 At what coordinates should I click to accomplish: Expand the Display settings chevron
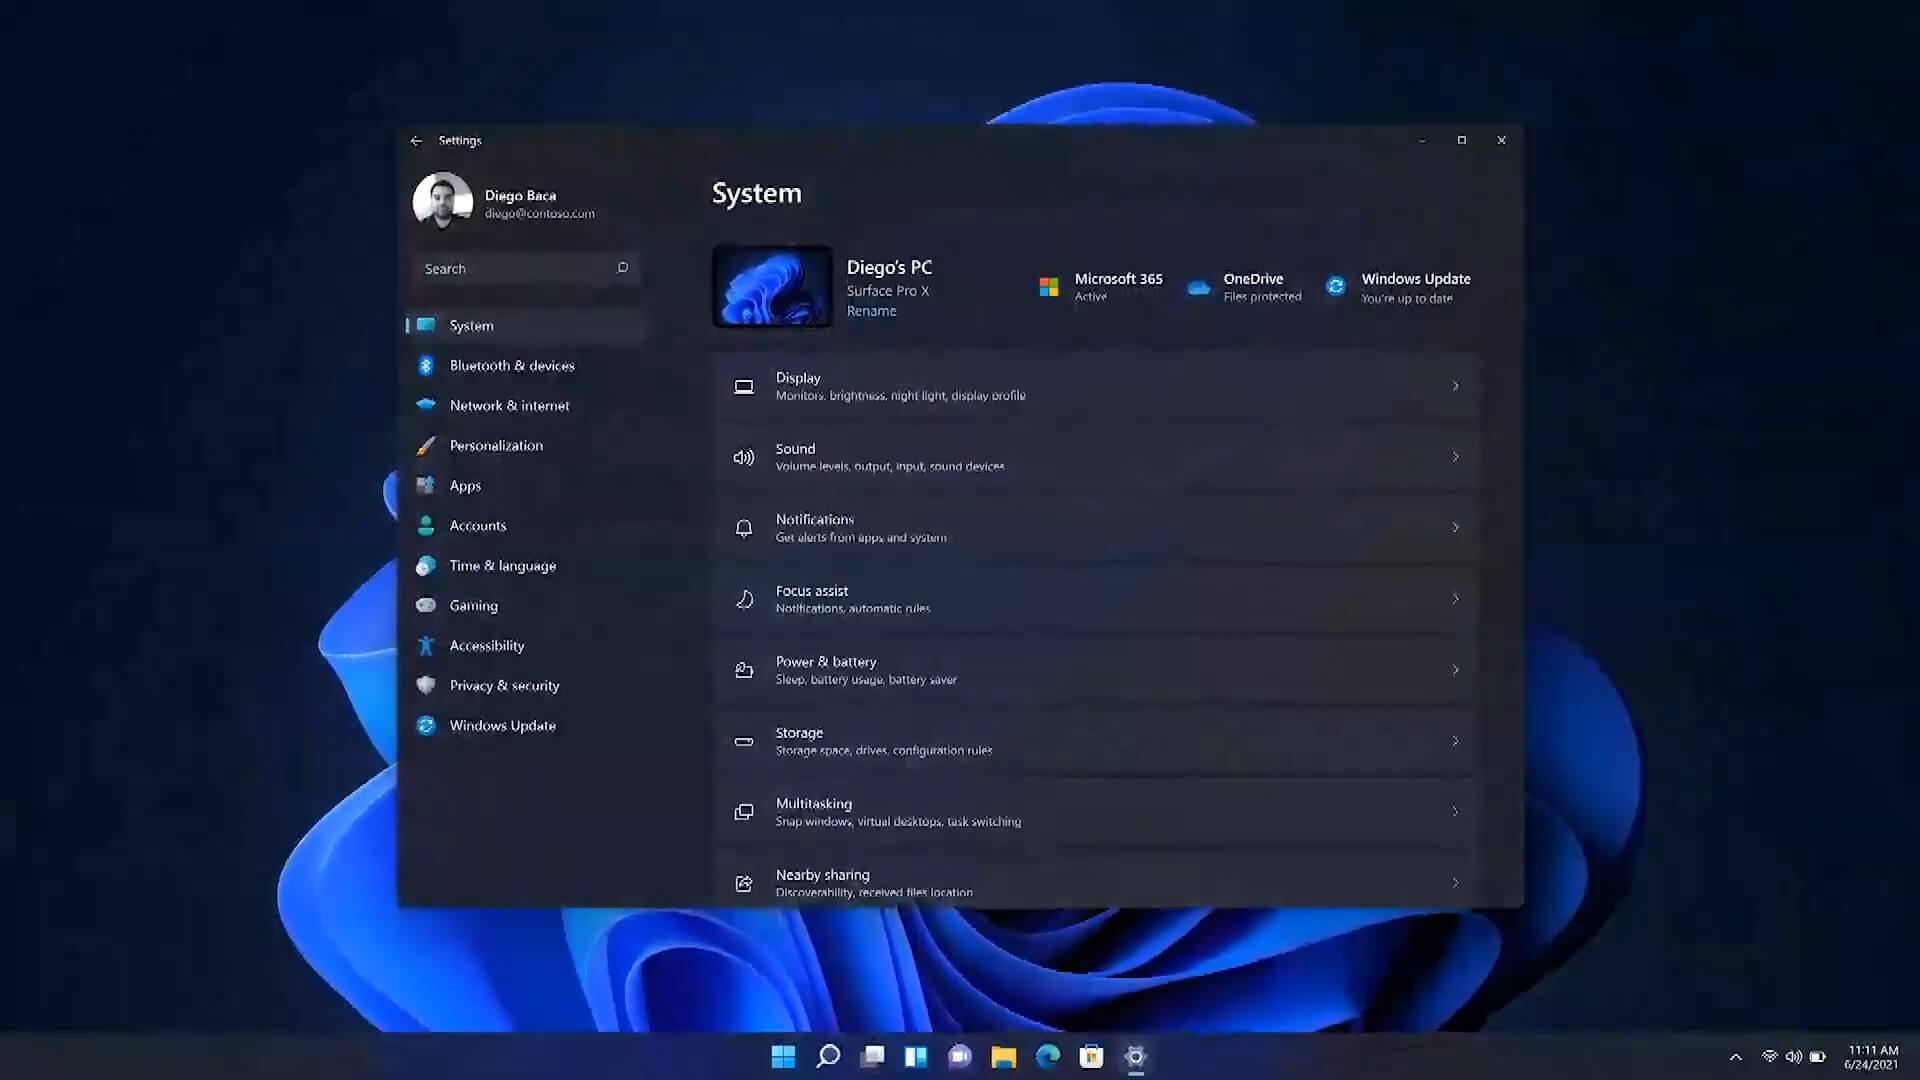point(1455,385)
